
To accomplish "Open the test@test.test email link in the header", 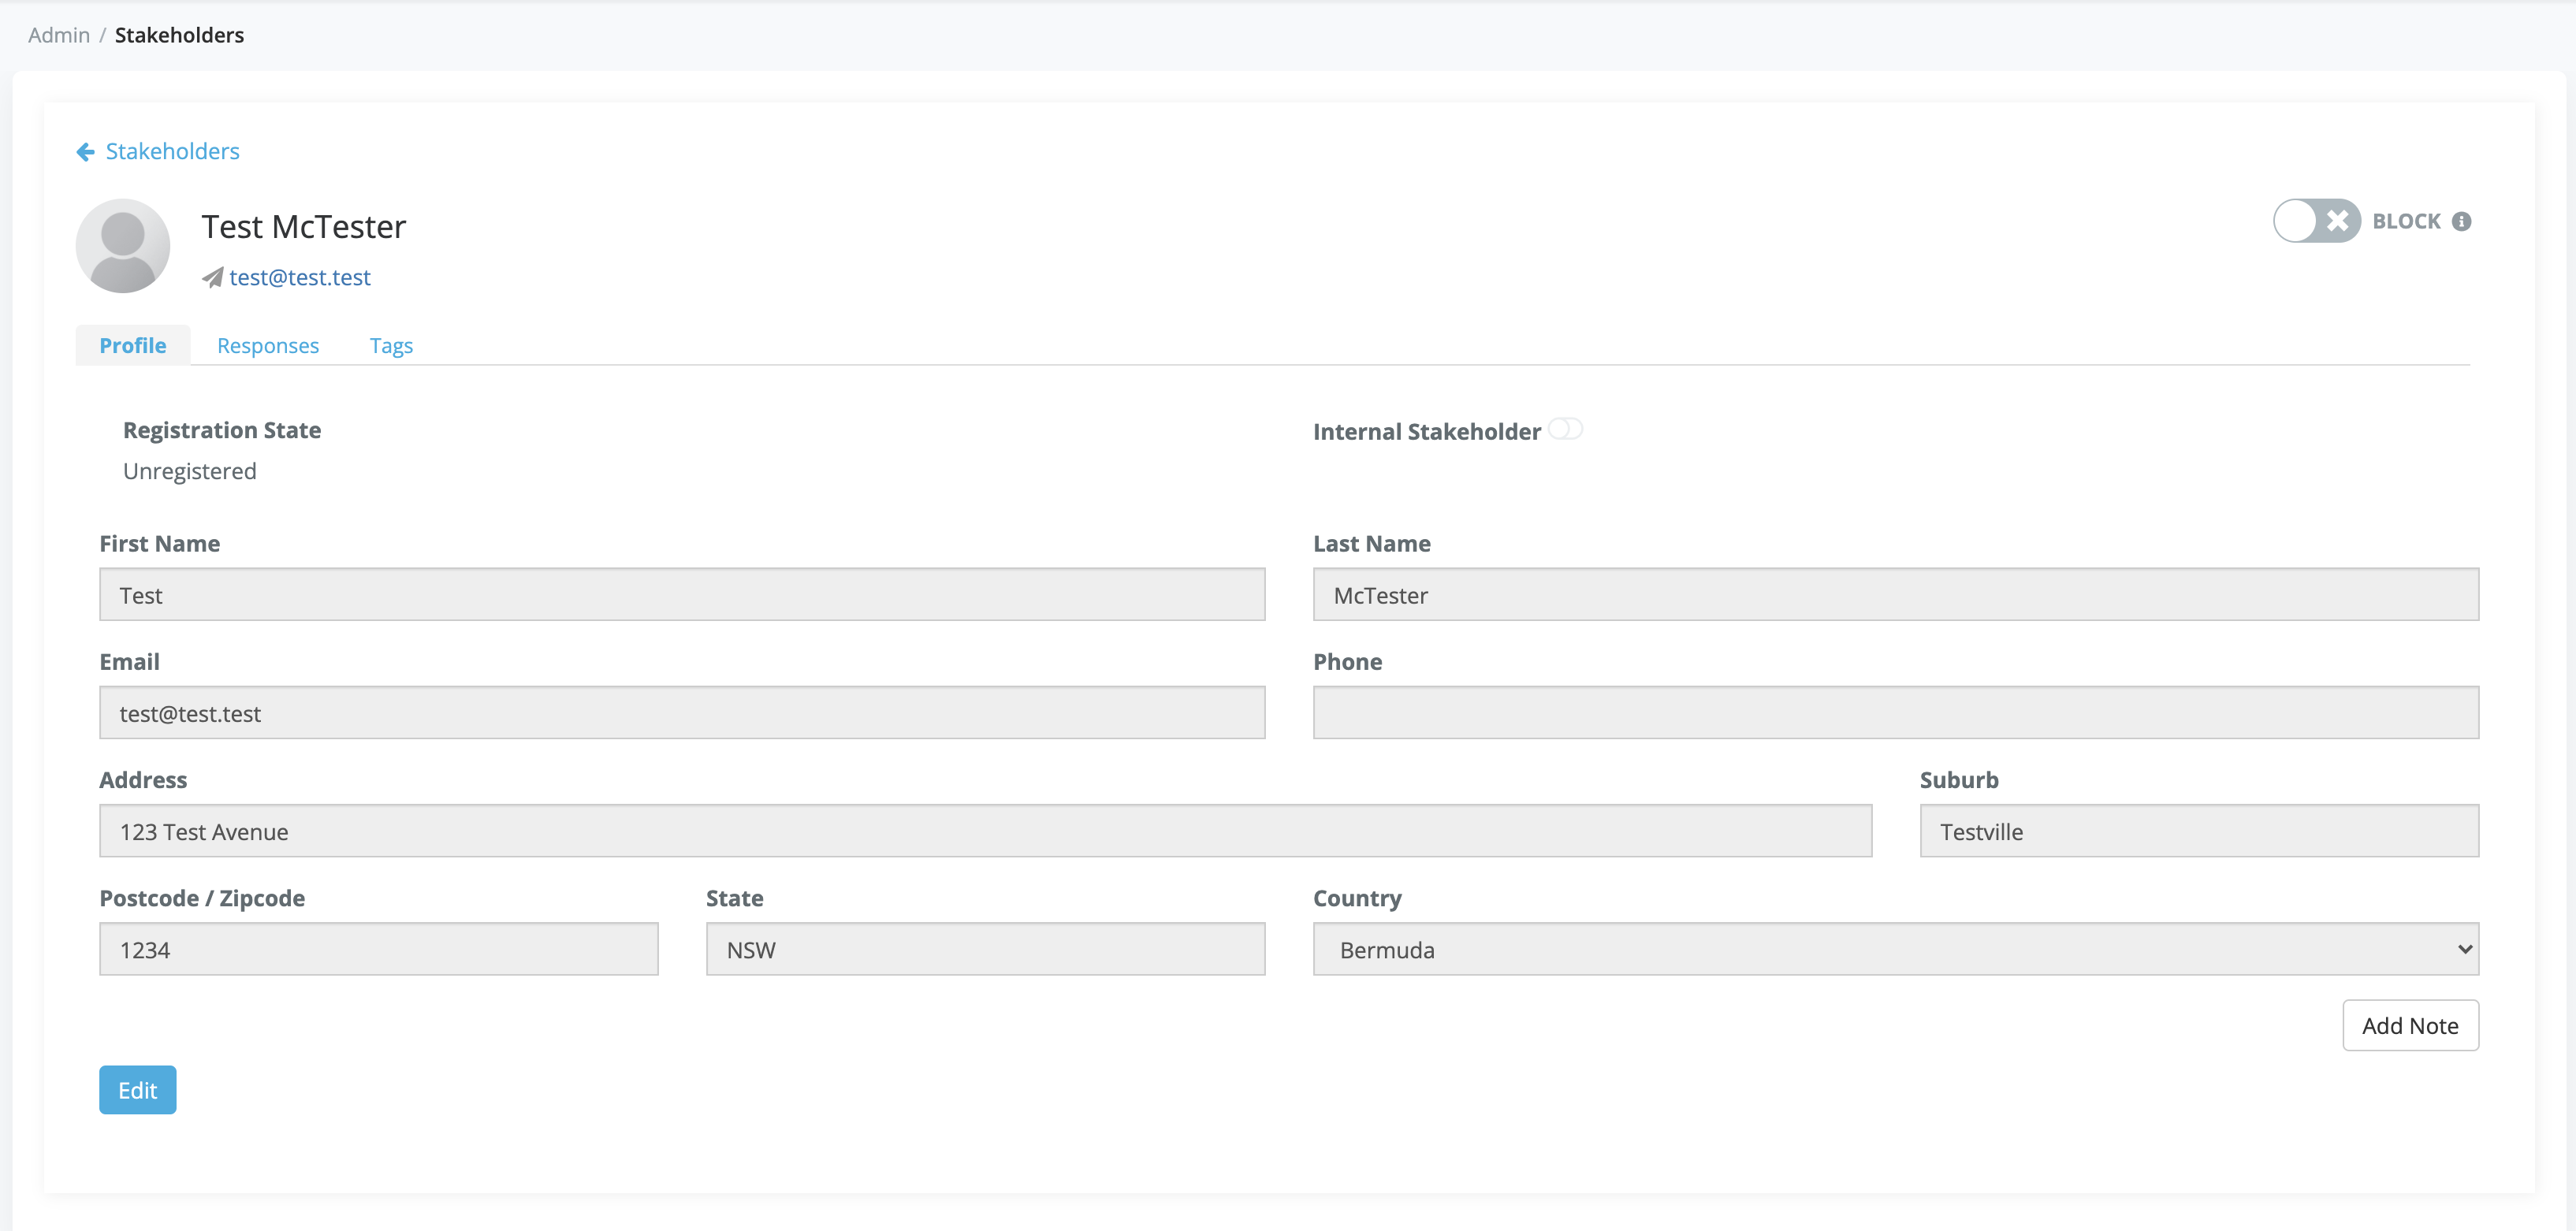I will click(300, 278).
